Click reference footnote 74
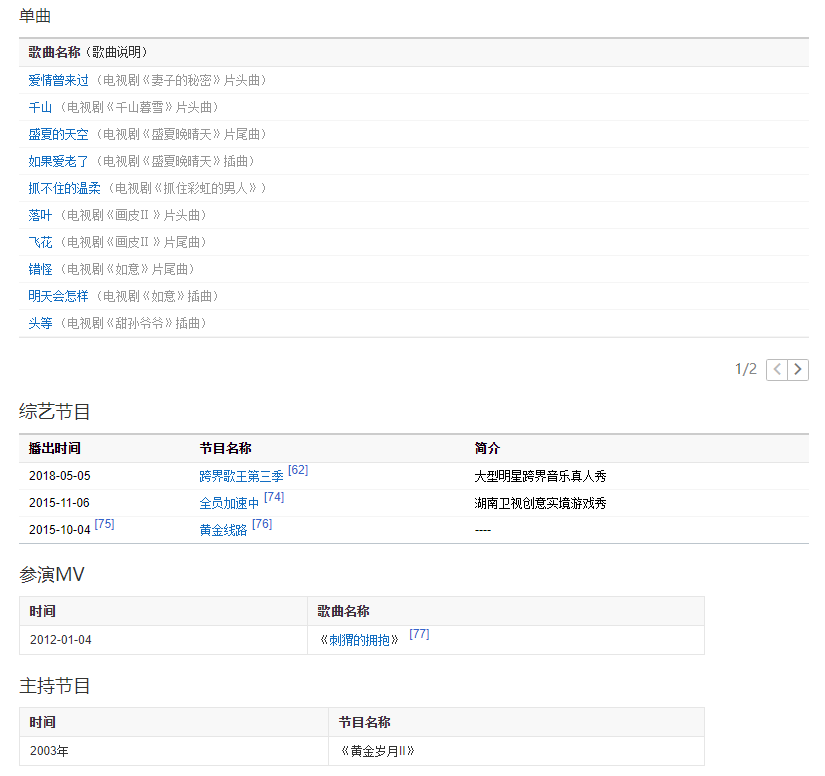Screen dimensions: 825x776 click(x=274, y=497)
